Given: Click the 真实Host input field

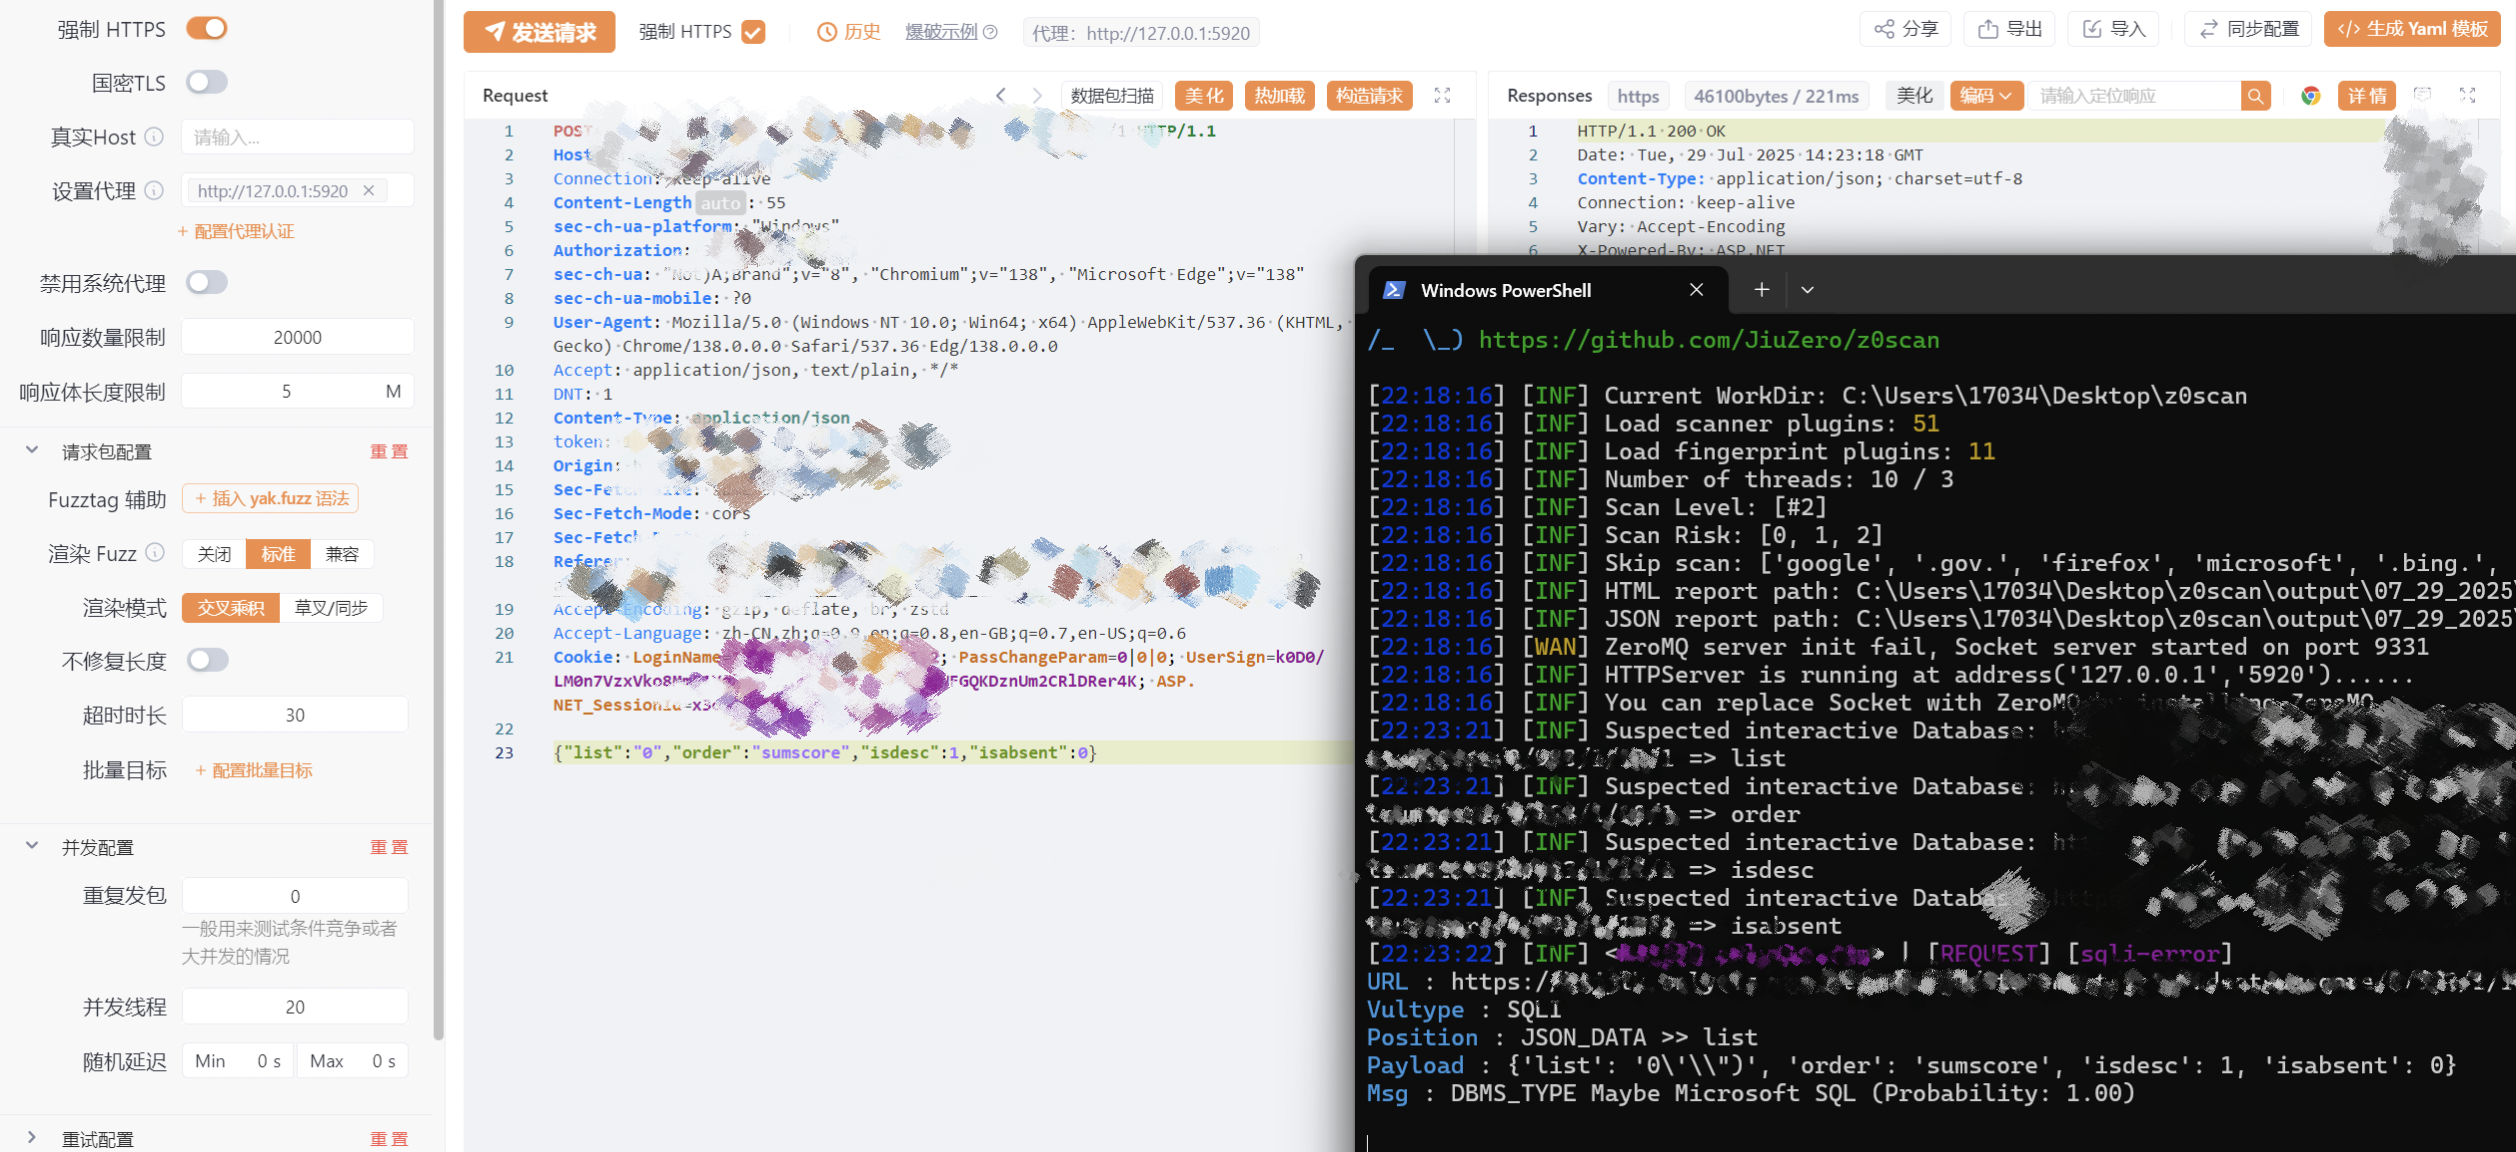Looking at the screenshot, I should tap(297, 137).
